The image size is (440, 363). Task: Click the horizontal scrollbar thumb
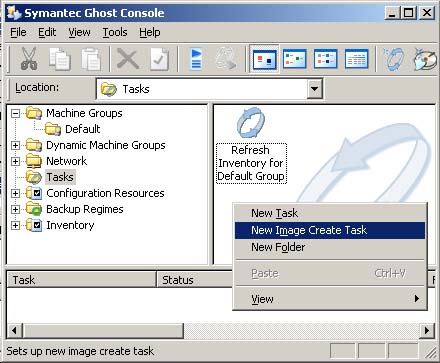[x=103, y=331]
